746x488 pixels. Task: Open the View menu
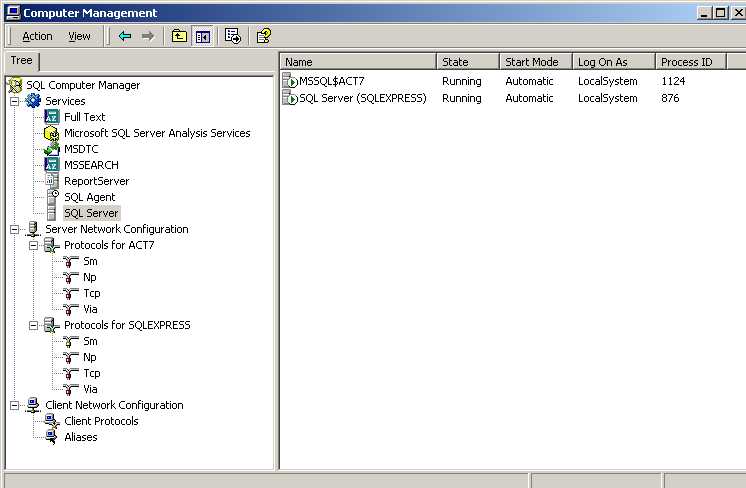click(x=79, y=36)
